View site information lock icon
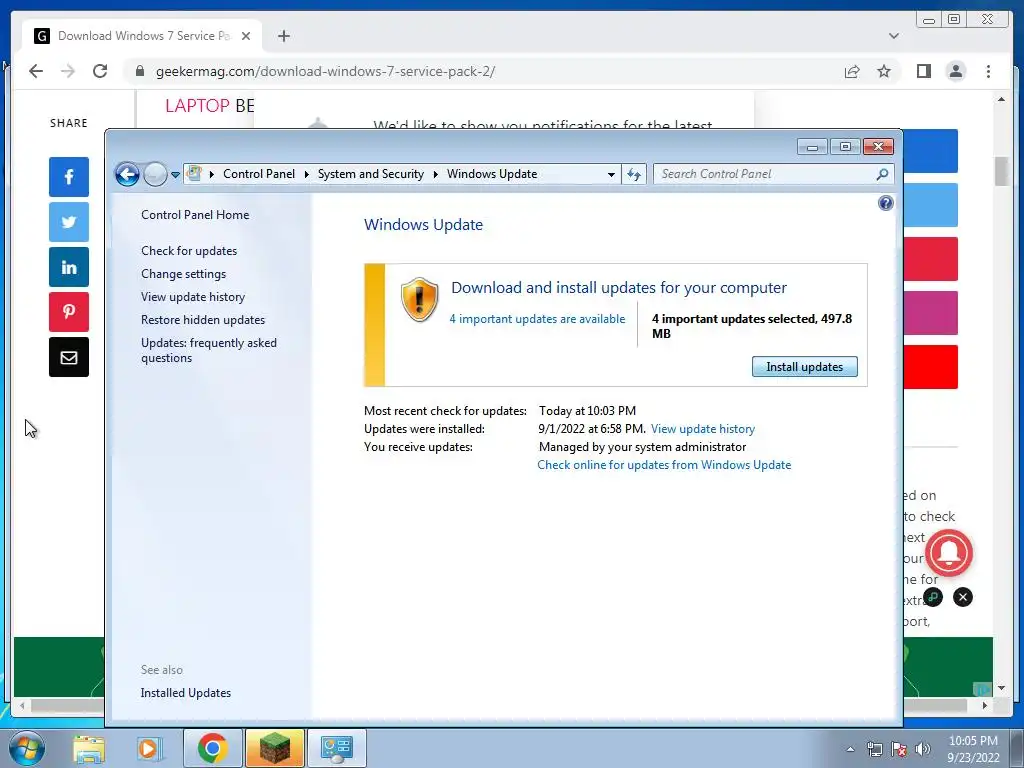The width and height of the screenshot is (1024, 768). coord(139,71)
